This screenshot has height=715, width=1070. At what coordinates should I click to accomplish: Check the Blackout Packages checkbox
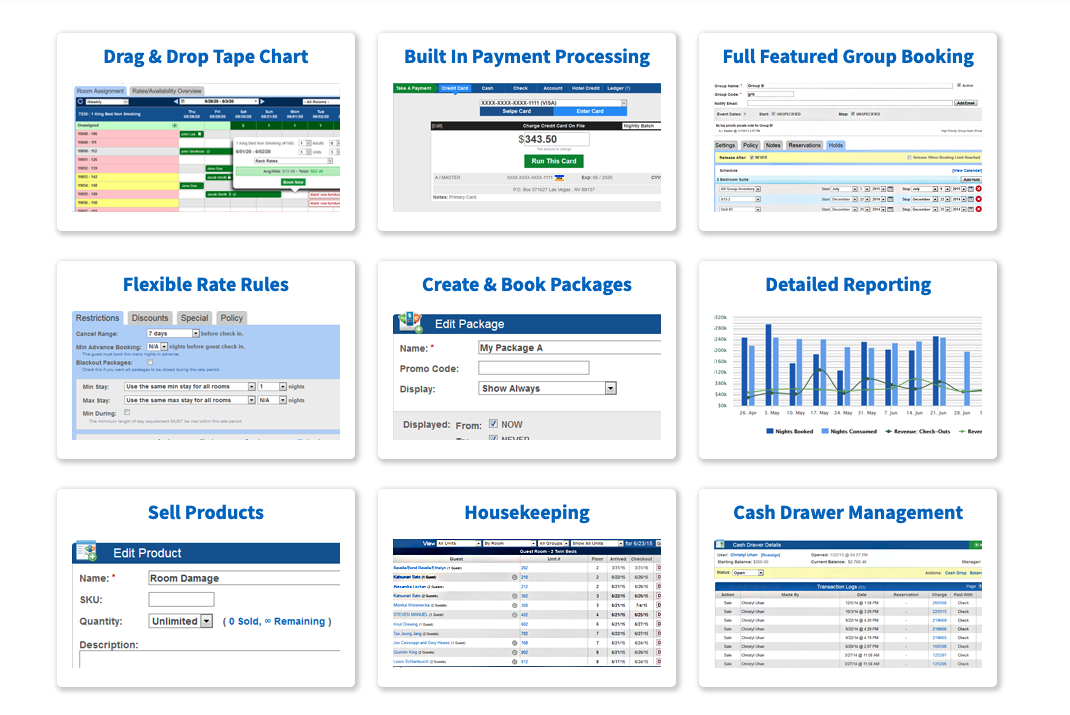tap(150, 362)
